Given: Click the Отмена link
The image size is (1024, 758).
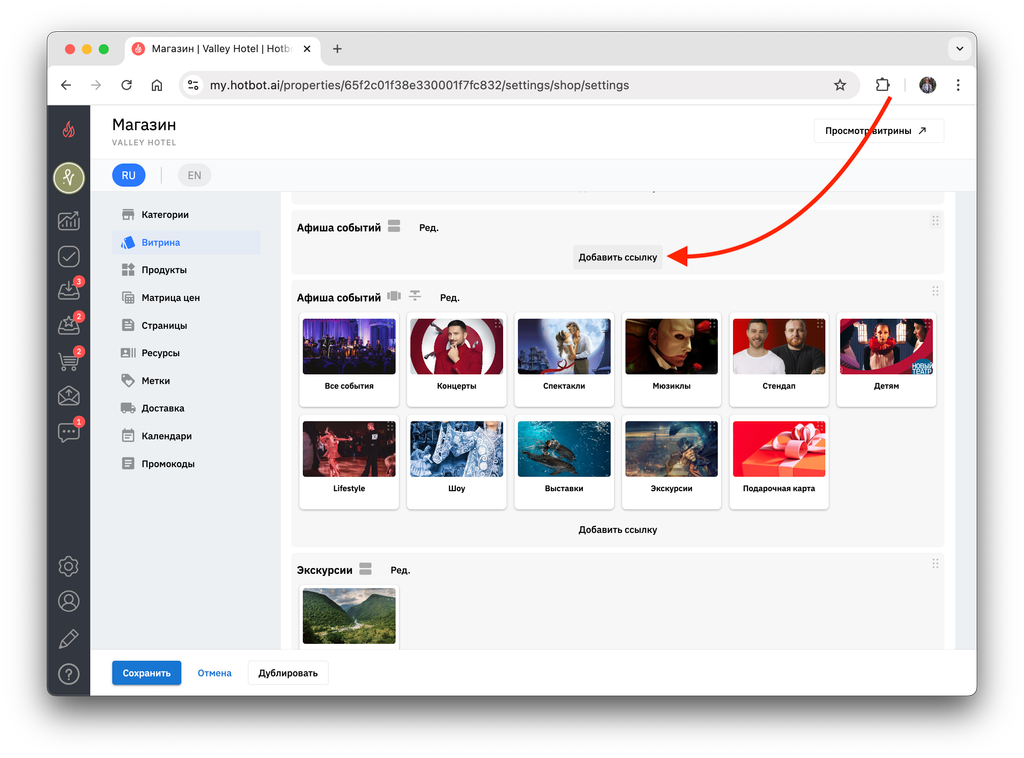Looking at the screenshot, I should [x=214, y=673].
